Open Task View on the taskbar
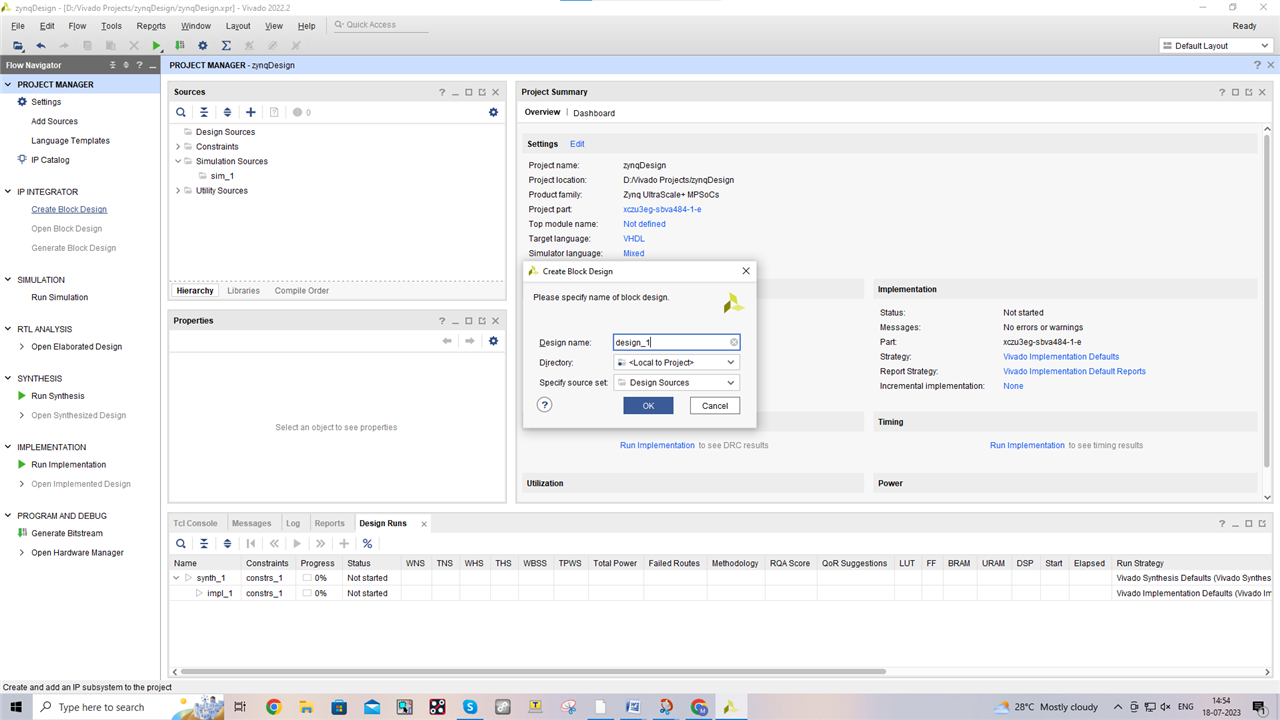 (x=240, y=707)
